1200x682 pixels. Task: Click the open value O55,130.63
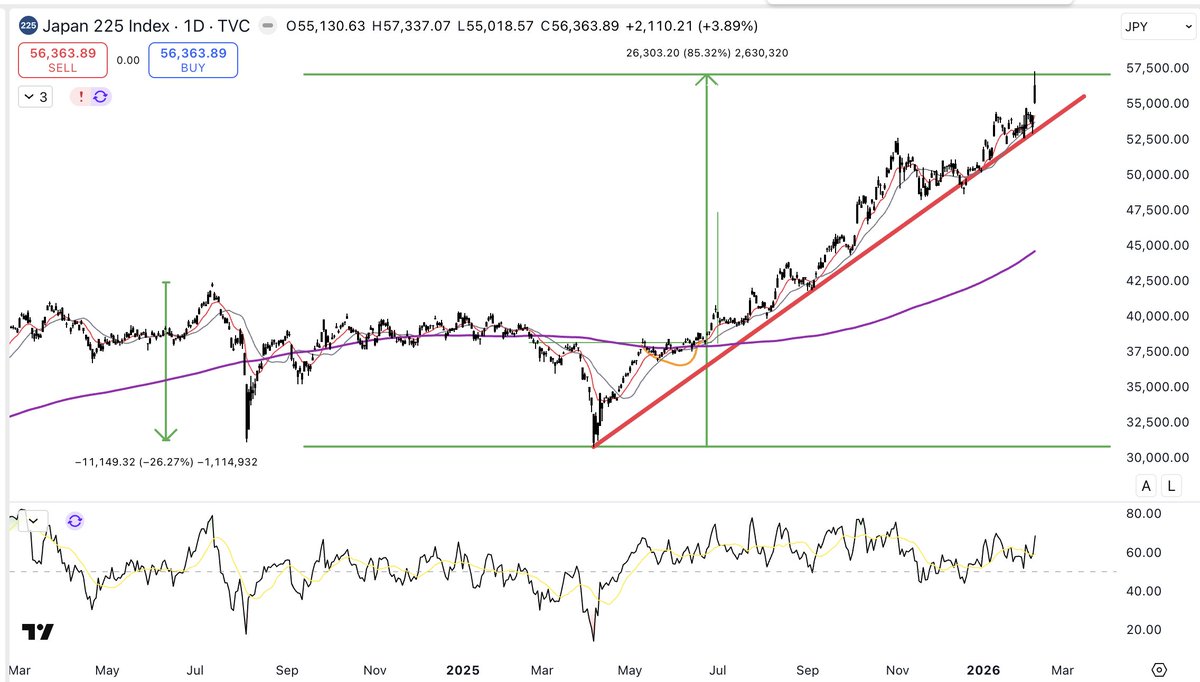[x=325, y=26]
